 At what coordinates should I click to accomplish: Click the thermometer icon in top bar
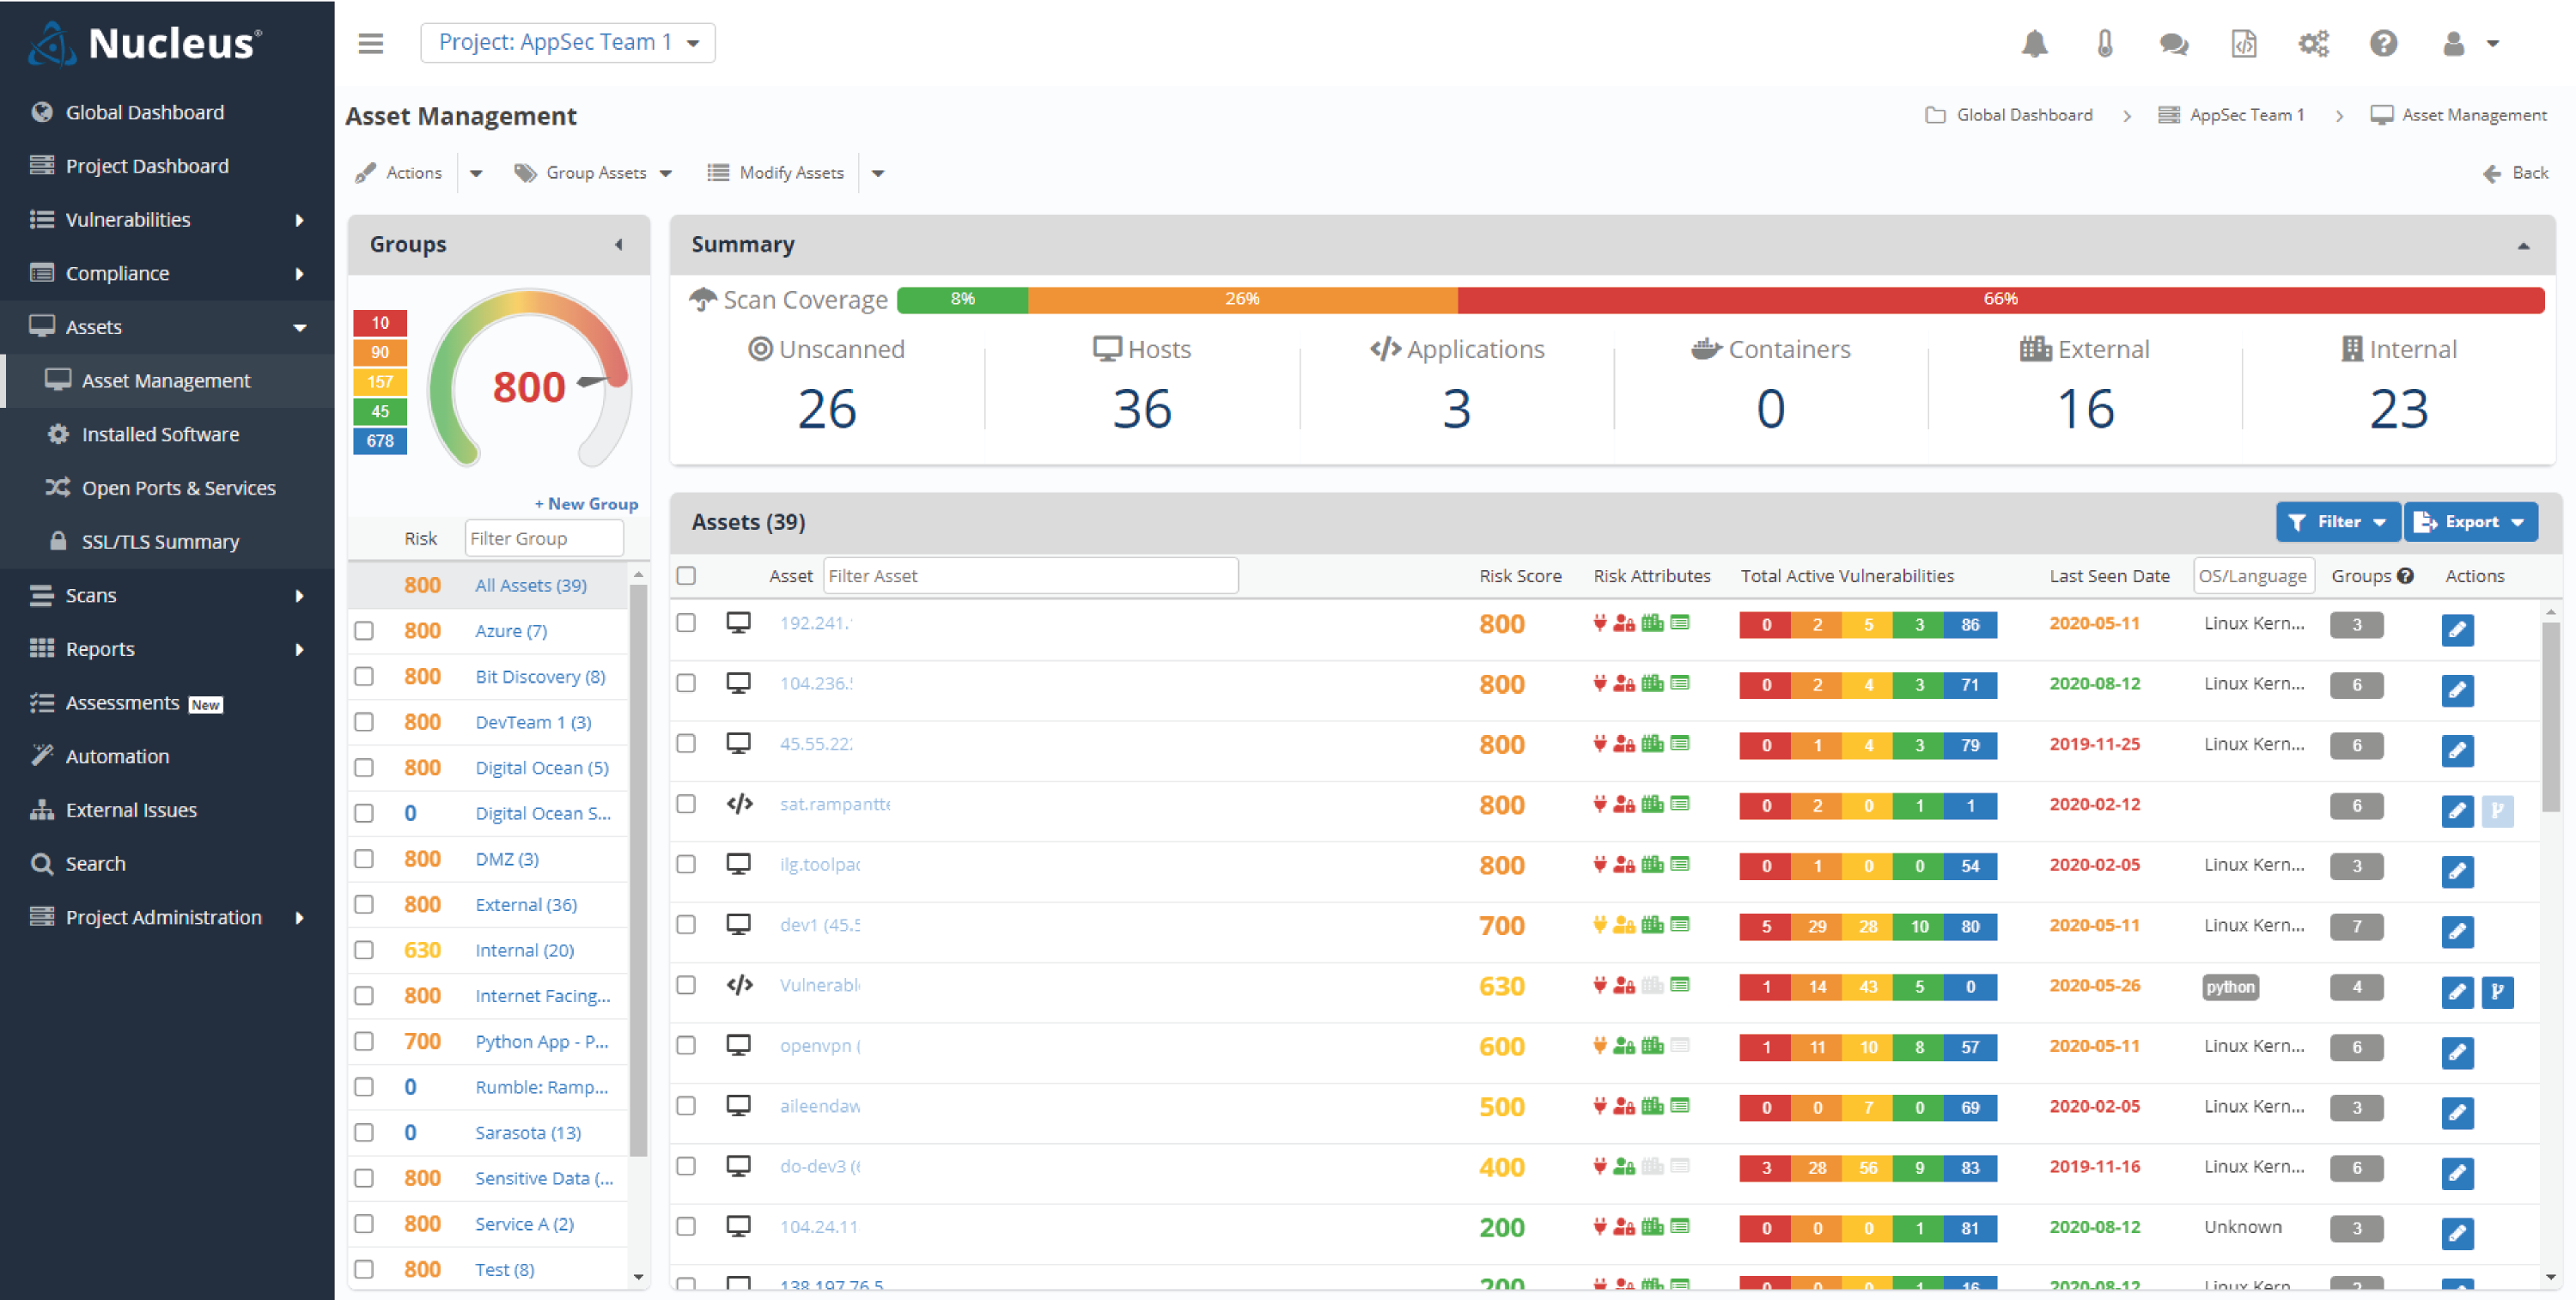tap(2104, 43)
